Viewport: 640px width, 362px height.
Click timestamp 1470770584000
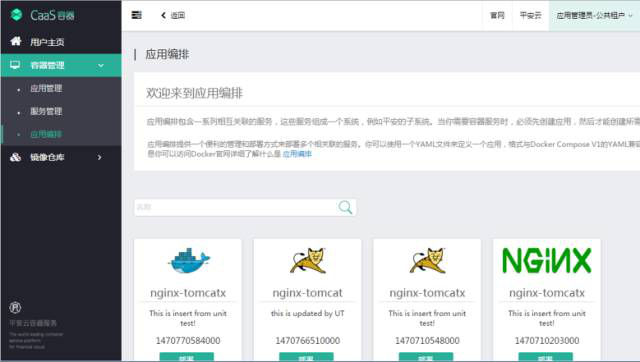pyautogui.click(x=188, y=340)
